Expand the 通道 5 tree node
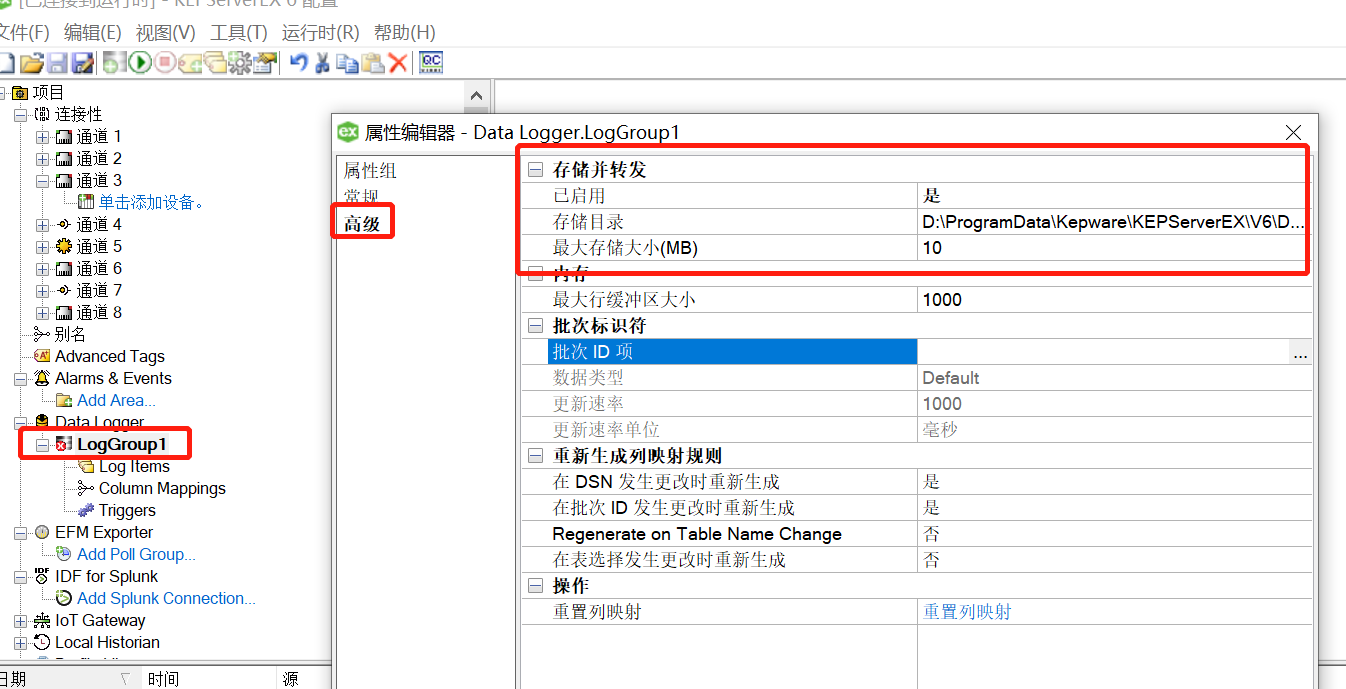 click(42, 246)
